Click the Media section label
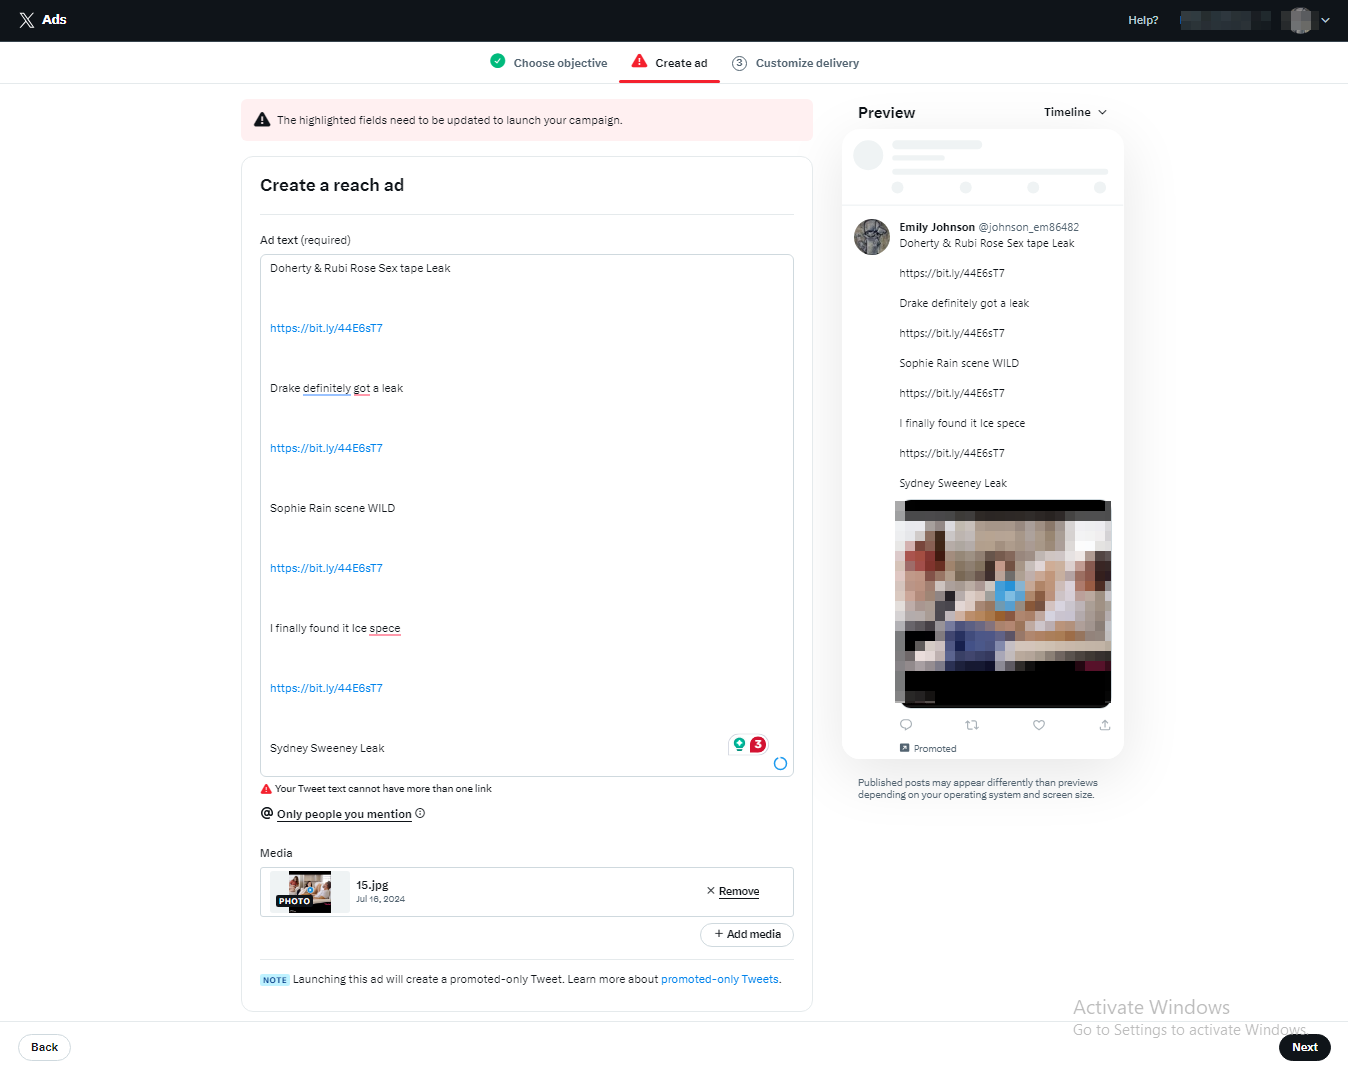The image size is (1348, 1072). click(276, 853)
